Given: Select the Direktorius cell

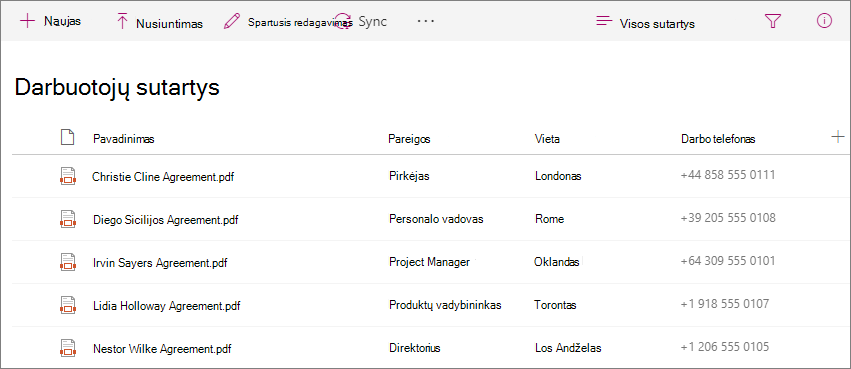Looking at the screenshot, I should point(415,348).
